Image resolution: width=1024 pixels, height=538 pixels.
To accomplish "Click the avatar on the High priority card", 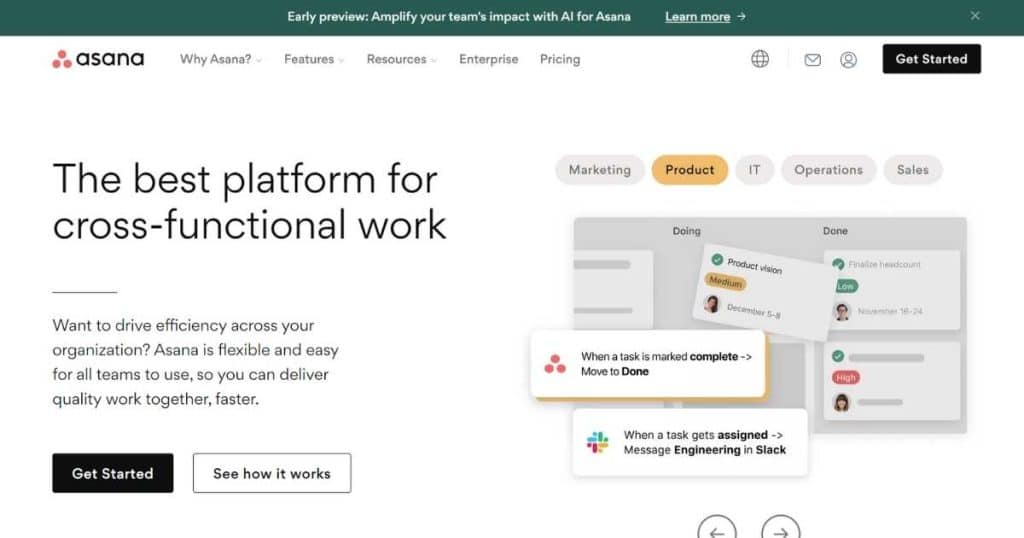I will pyautogui.click(x=842, y=402).
